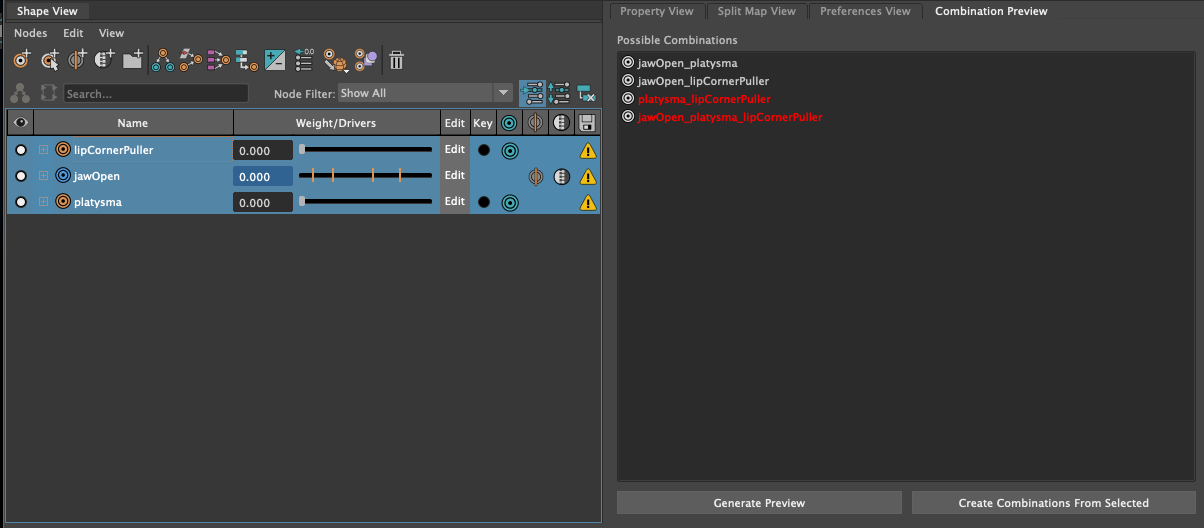Select the Shape View tab
This screenshot has width=1204, height=528.
[47, 11]
